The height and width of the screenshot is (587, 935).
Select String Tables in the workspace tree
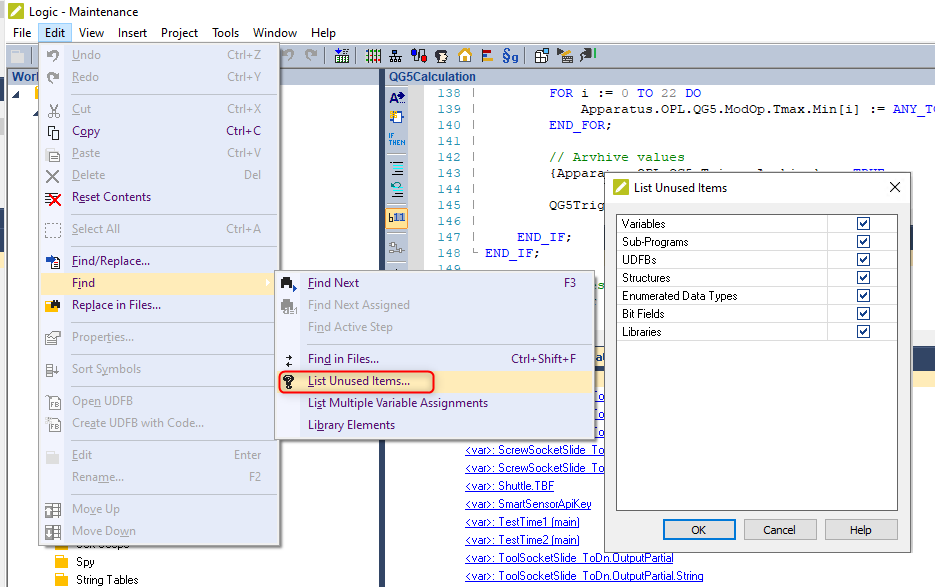tap(107, 579)
